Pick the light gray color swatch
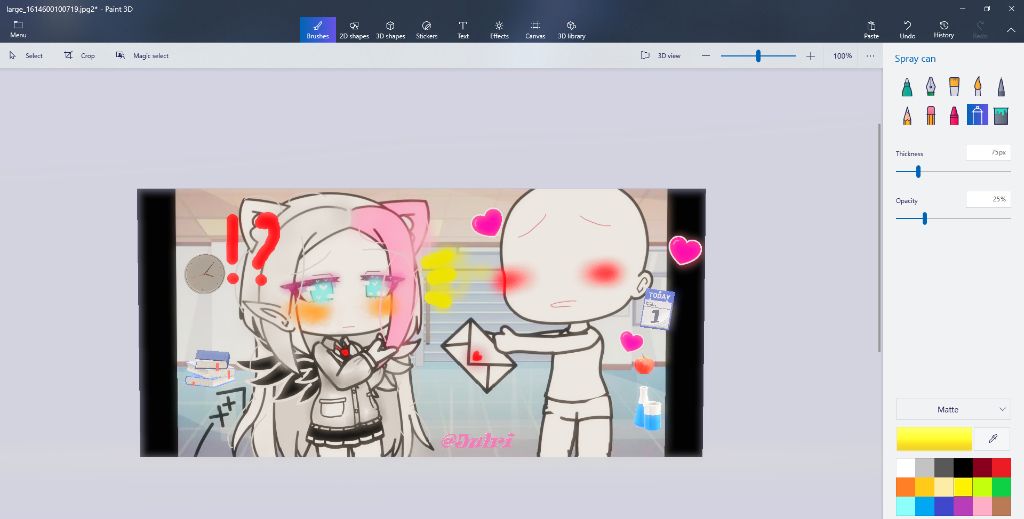 (925, 468)
